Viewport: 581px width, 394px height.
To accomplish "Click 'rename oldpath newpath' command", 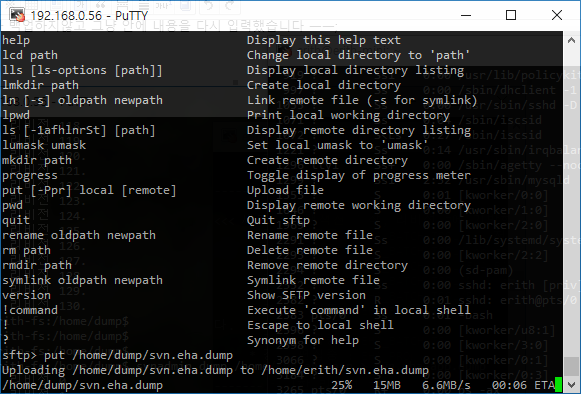I will pos(79,235).
